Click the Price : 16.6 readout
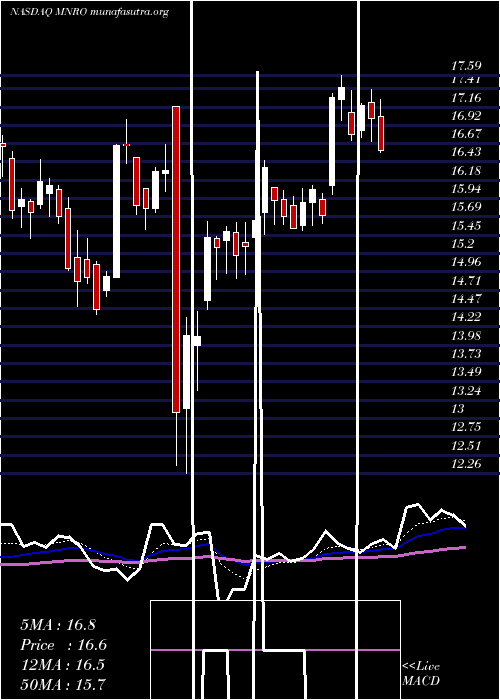500x700 pixels. point(63,645)
